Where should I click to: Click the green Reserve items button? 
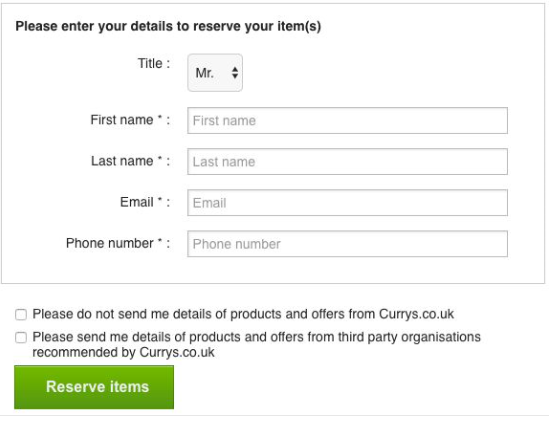[94, 387]
